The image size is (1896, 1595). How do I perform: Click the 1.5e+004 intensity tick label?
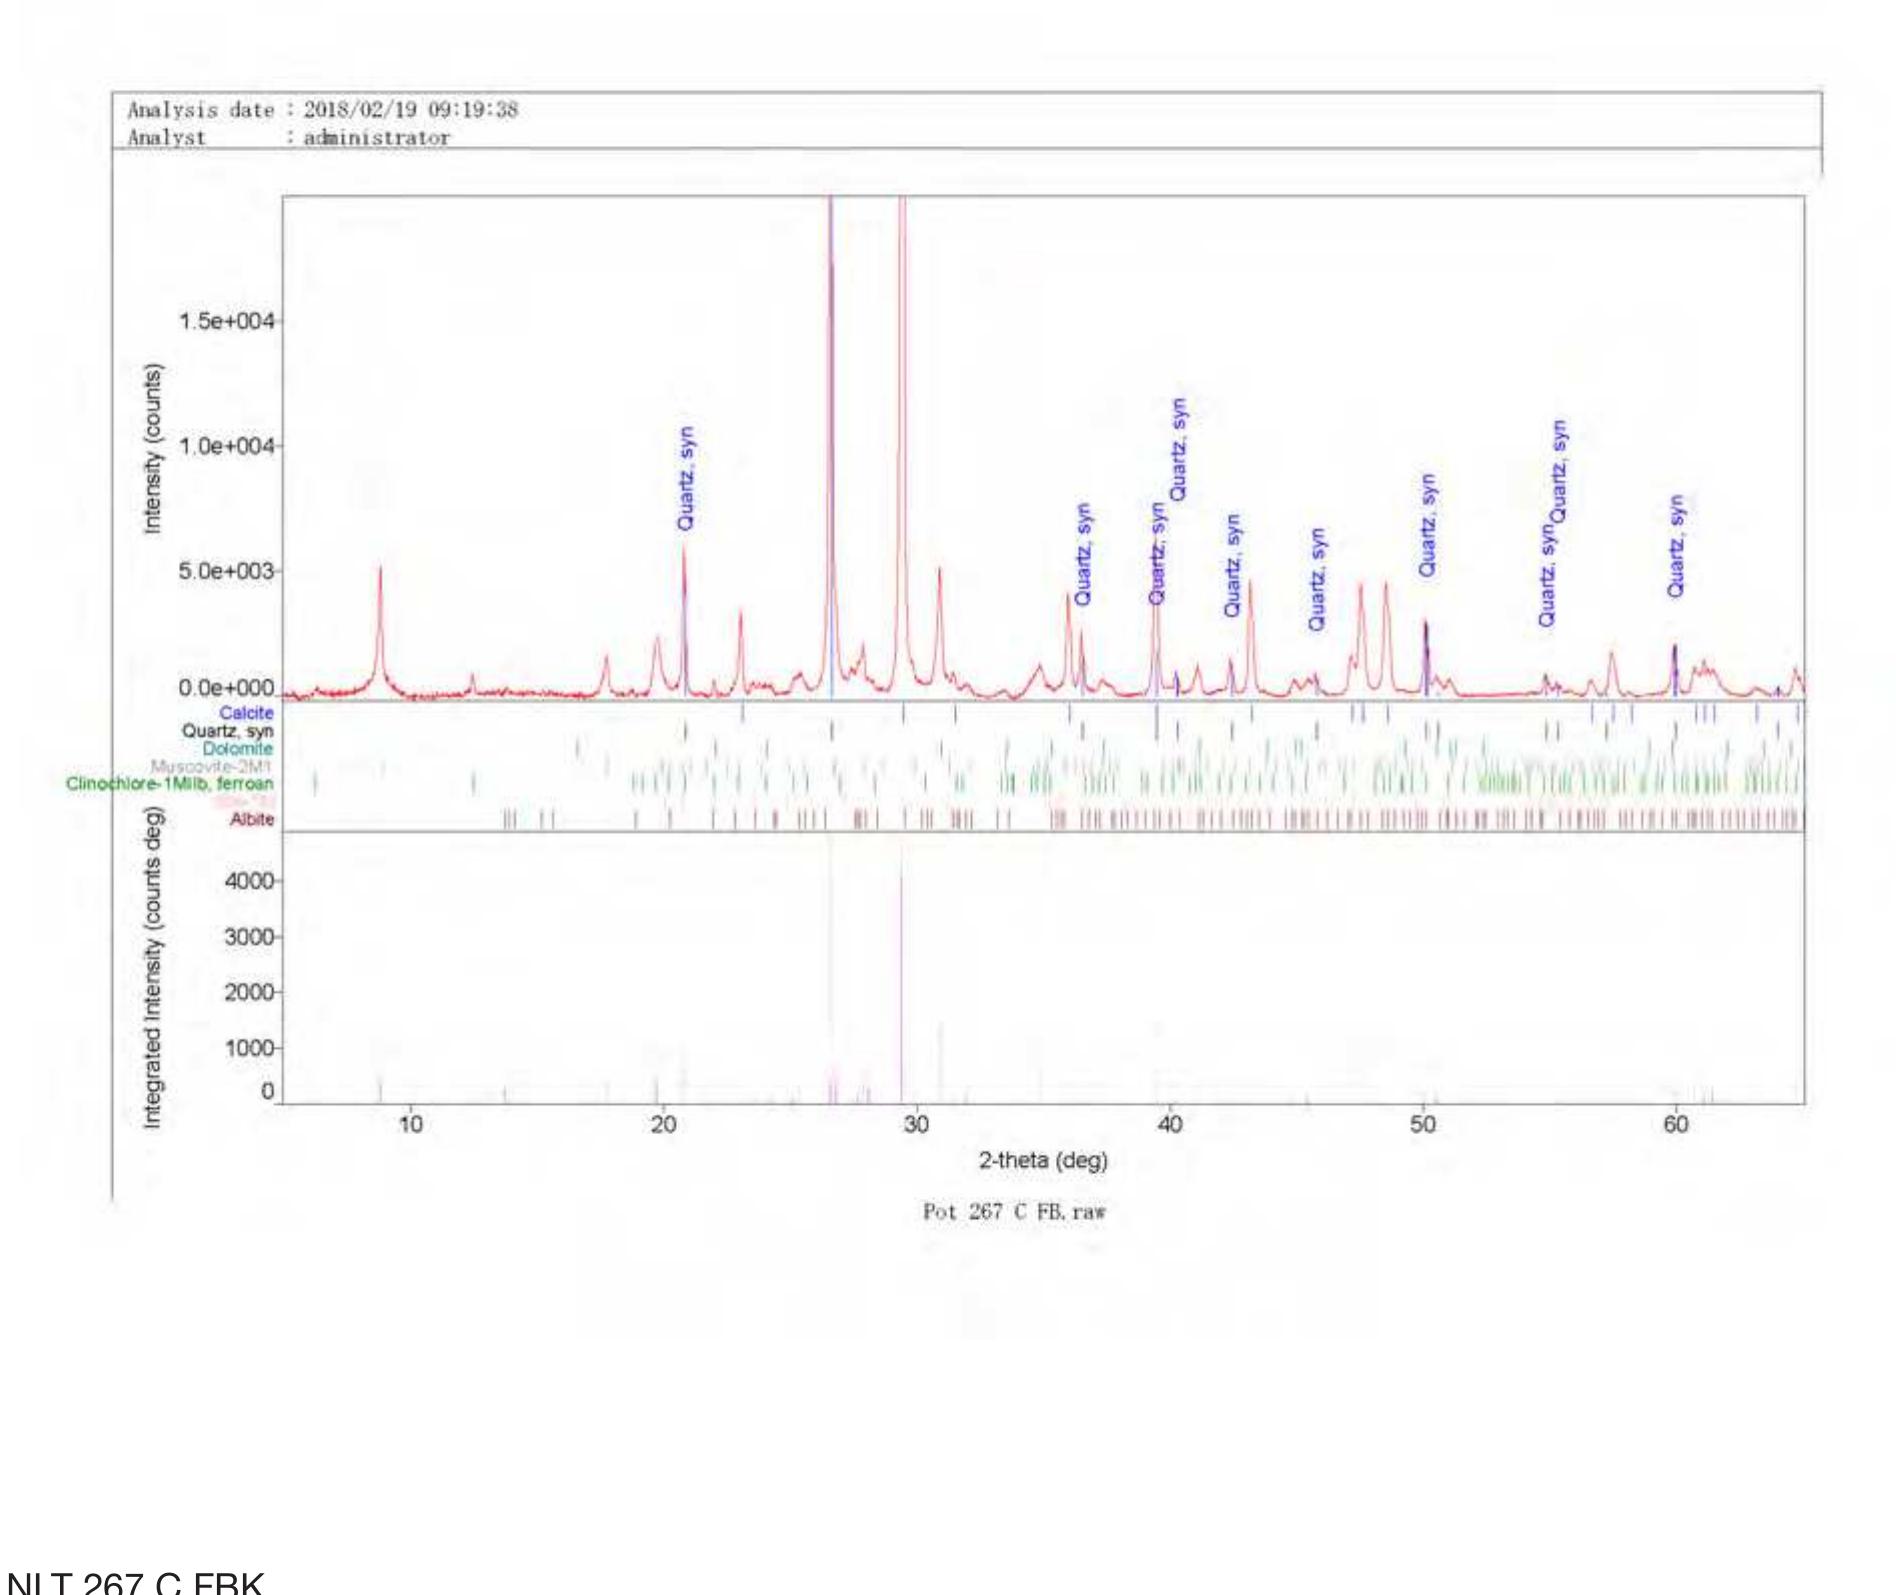point(226,321)
